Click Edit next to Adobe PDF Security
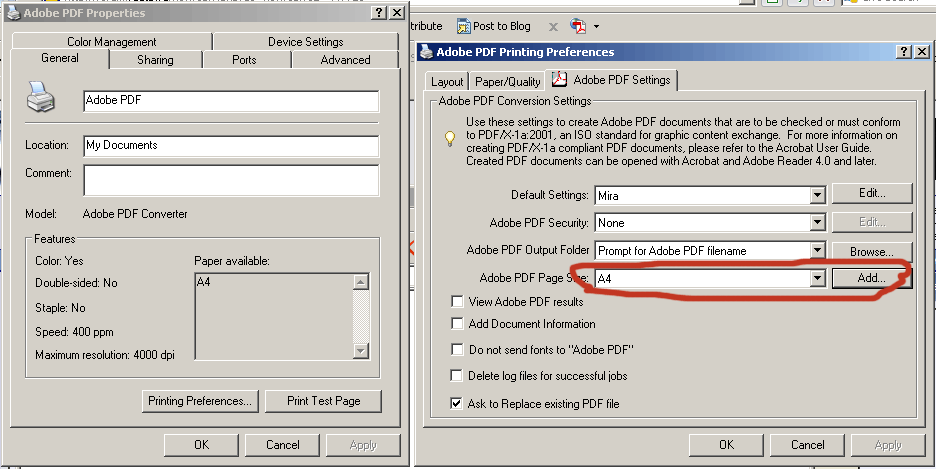The height and width of the screenshot is (469, 936). pos(872,222)
